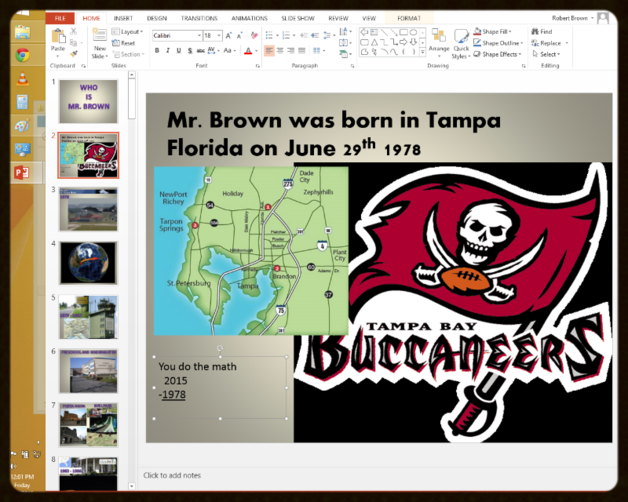Select the down arrow shape in the shapes gallery
Image resolution: width=628 pixels, height=502 pixels.
413,42
